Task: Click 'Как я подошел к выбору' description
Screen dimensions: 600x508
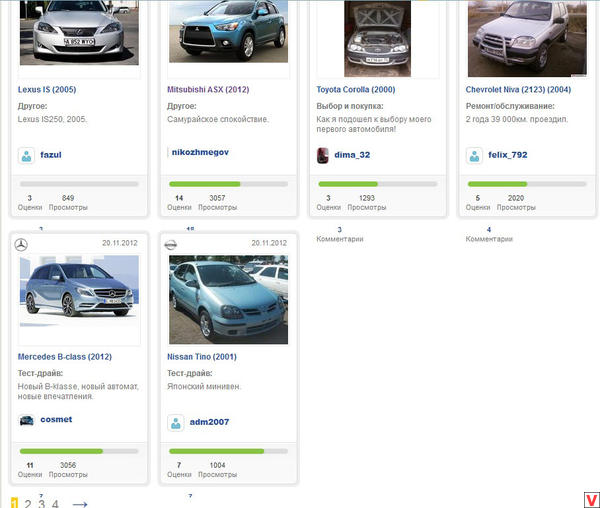Action: (x=374, y=124)
